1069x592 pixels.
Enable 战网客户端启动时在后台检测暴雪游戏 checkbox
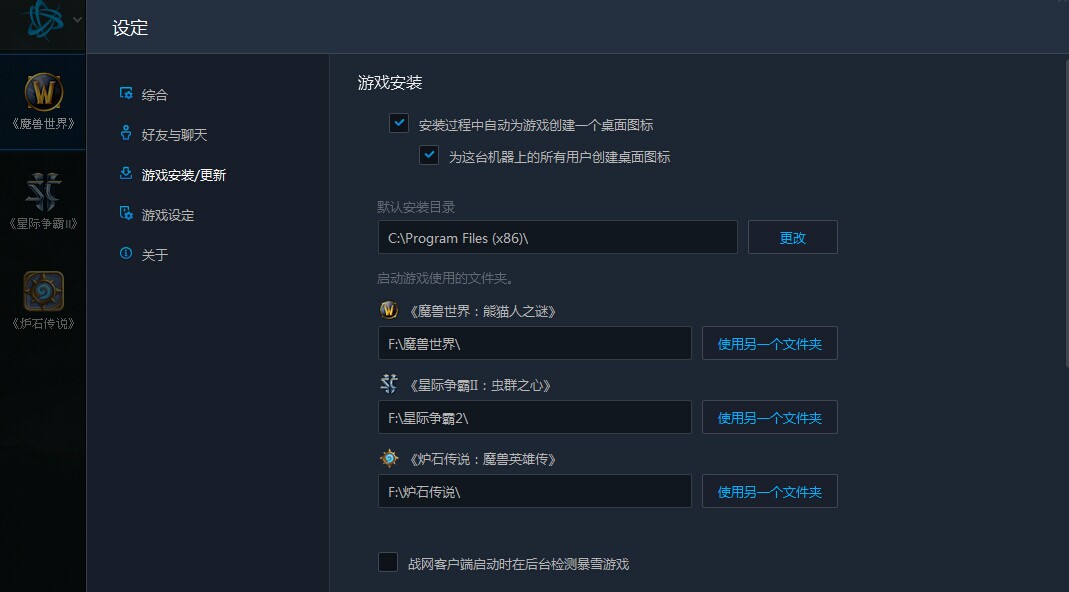pos(388,562)
